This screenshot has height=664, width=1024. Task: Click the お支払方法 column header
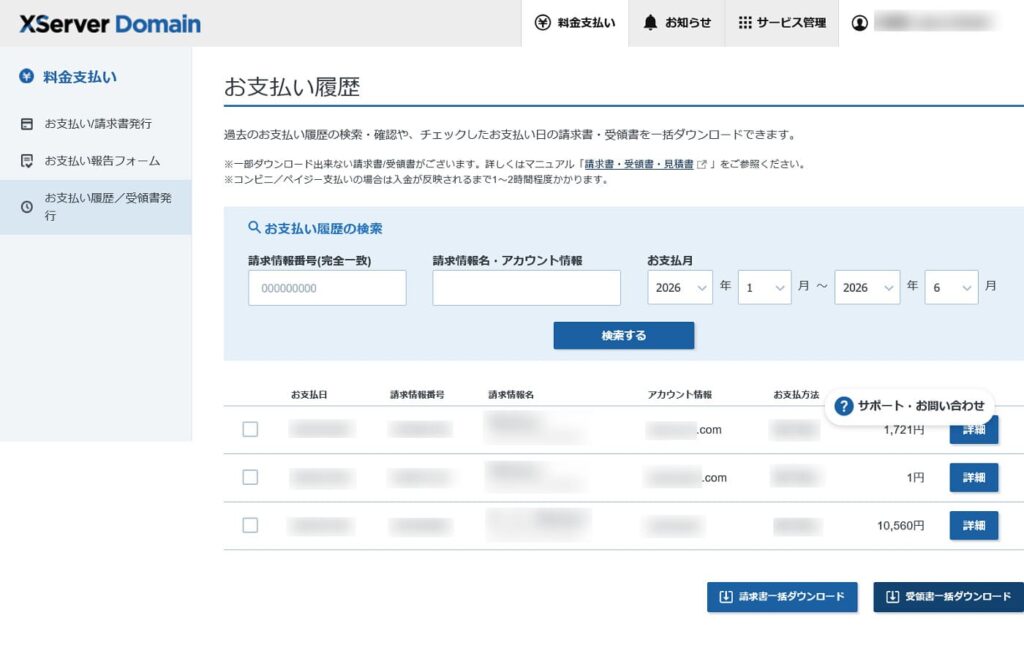pos(796,394)
